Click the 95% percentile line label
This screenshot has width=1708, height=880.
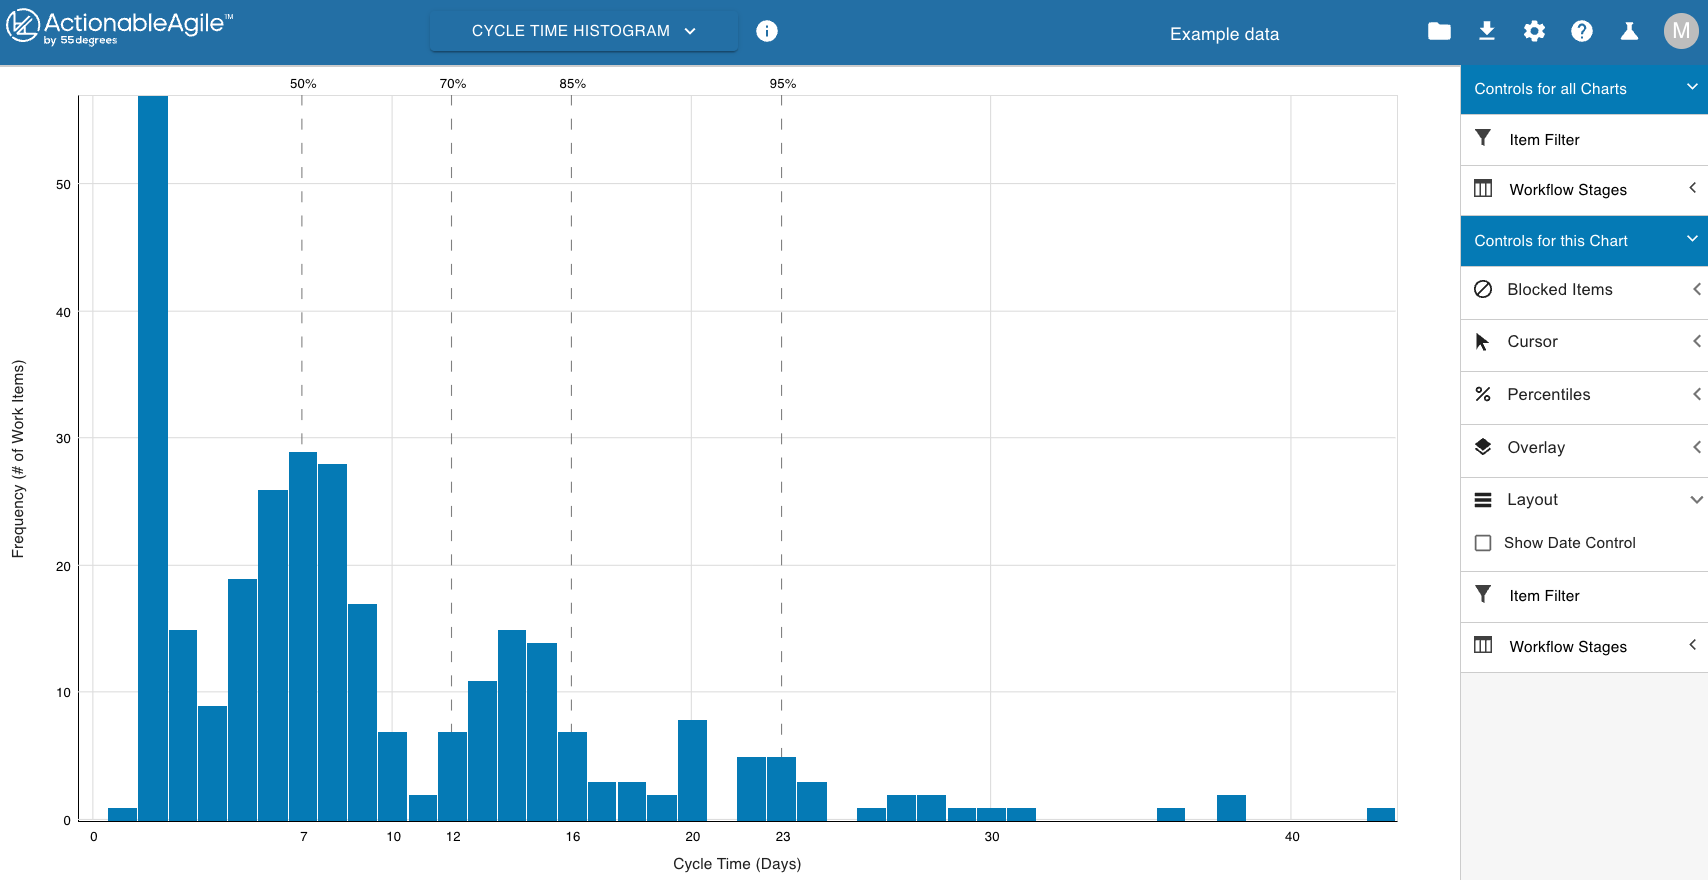pos(782,84)
